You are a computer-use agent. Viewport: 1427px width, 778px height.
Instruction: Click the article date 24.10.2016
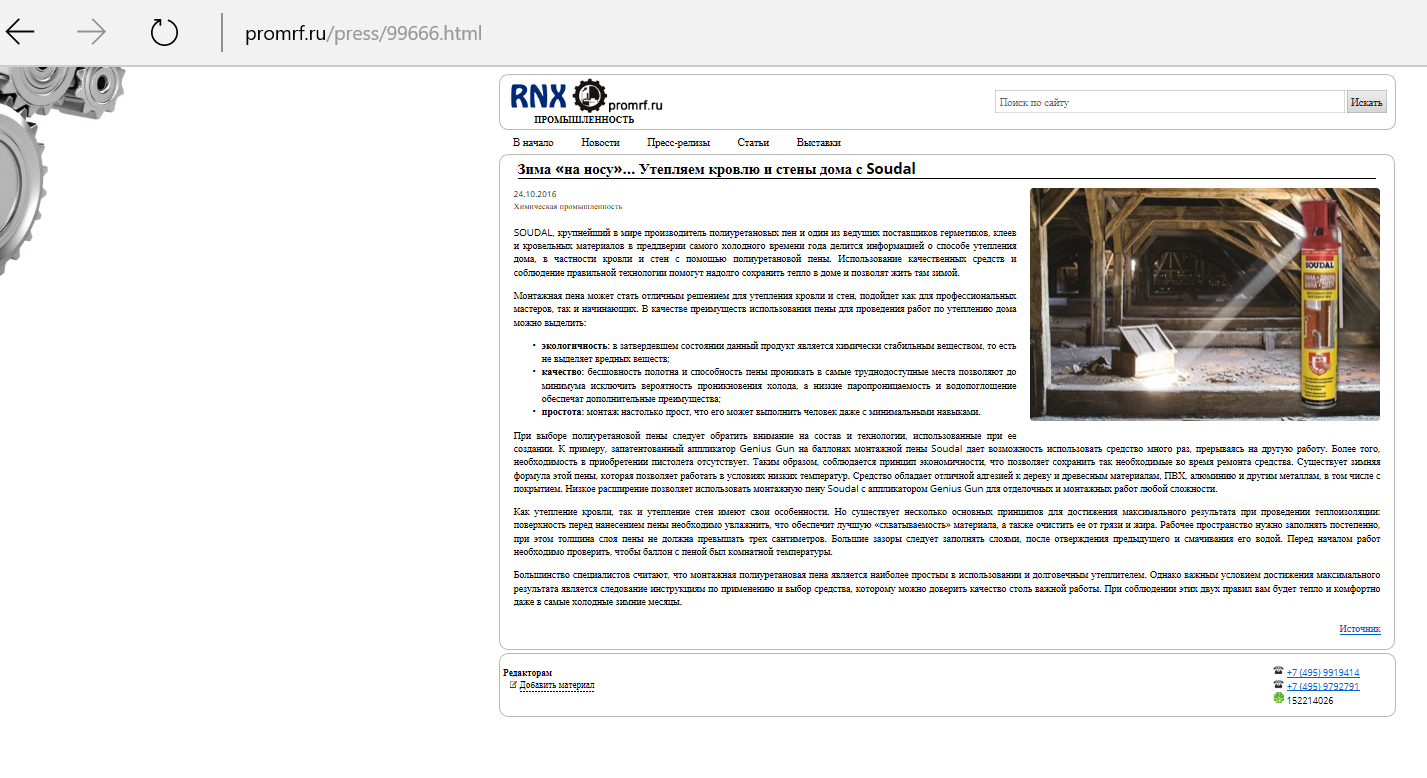pyautogui.click(x=535, y=194)
